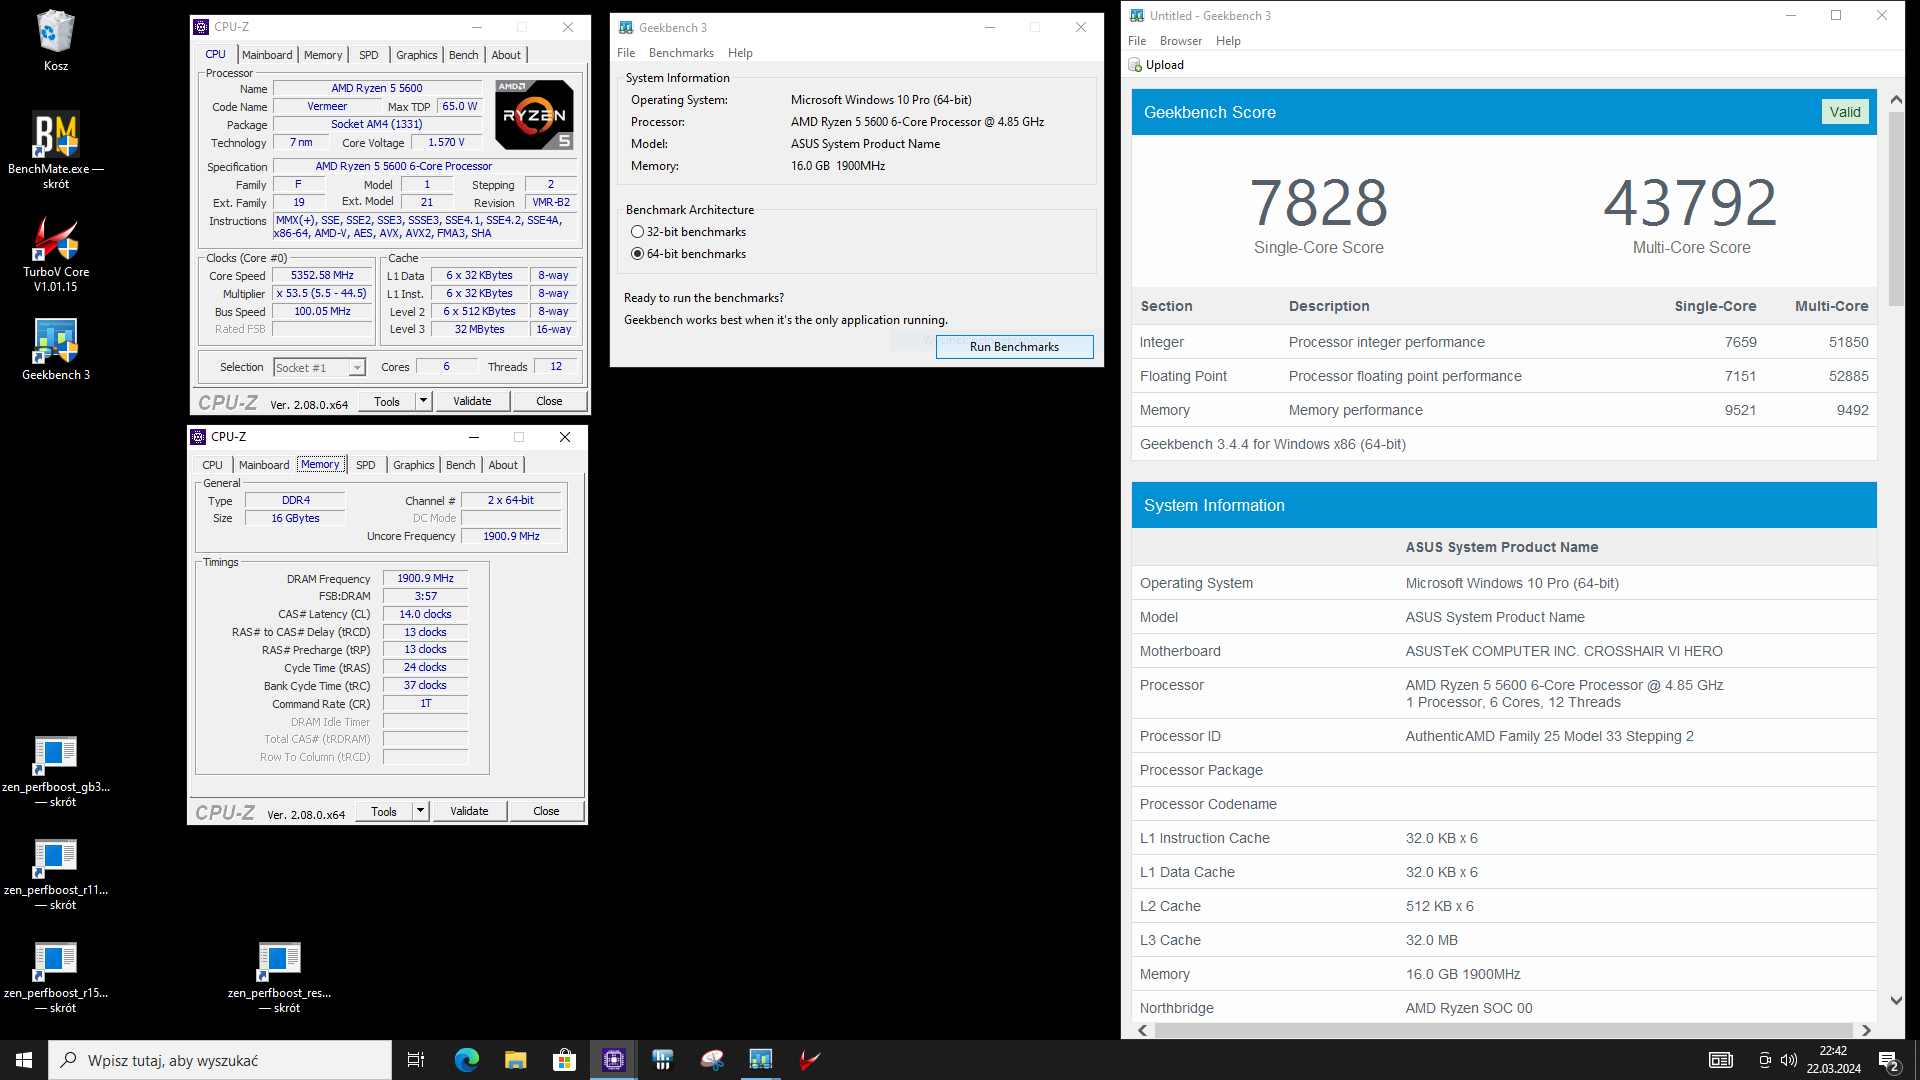Click the 7828 Single-Core Score
The height and width of the screenshot is (1080, 1920).
(1318, 202)
